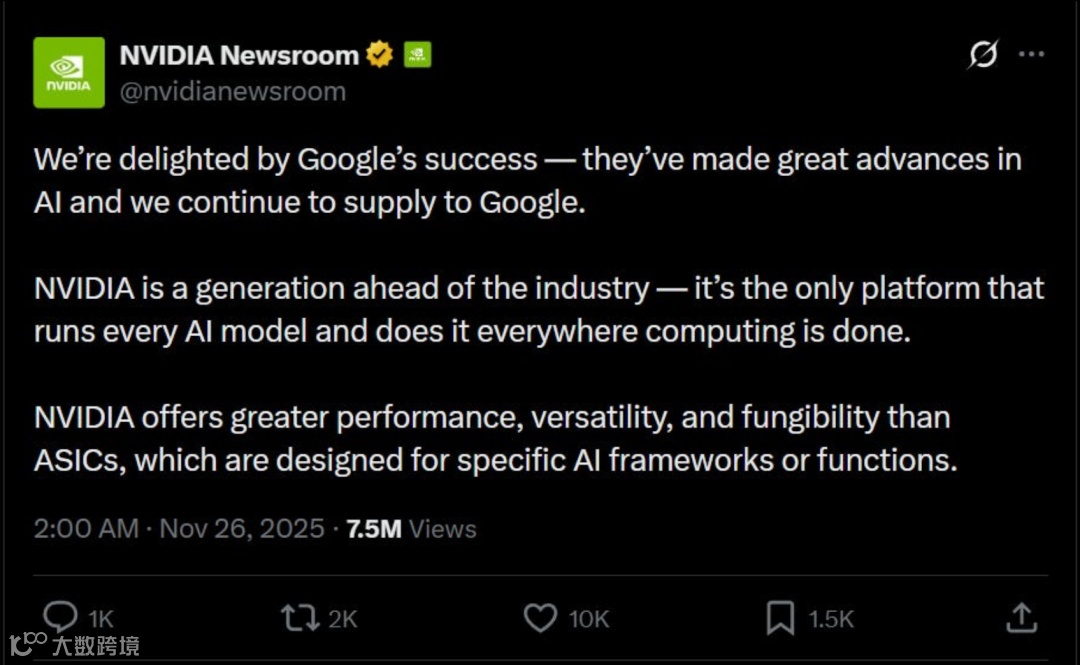This screenshot has width=1080, height=665.
Task: Click the reply speech bubble icon
Action: 62,618
